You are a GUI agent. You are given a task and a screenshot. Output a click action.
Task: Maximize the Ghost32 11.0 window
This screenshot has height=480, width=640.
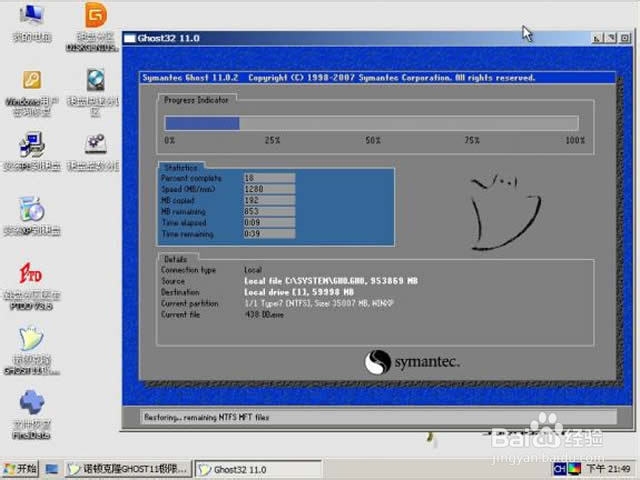point(611,38)
